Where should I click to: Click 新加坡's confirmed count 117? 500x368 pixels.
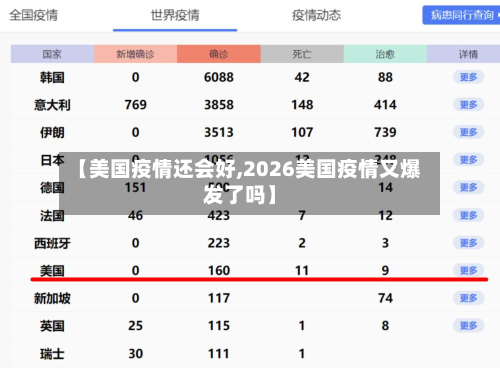coord(219,298)
